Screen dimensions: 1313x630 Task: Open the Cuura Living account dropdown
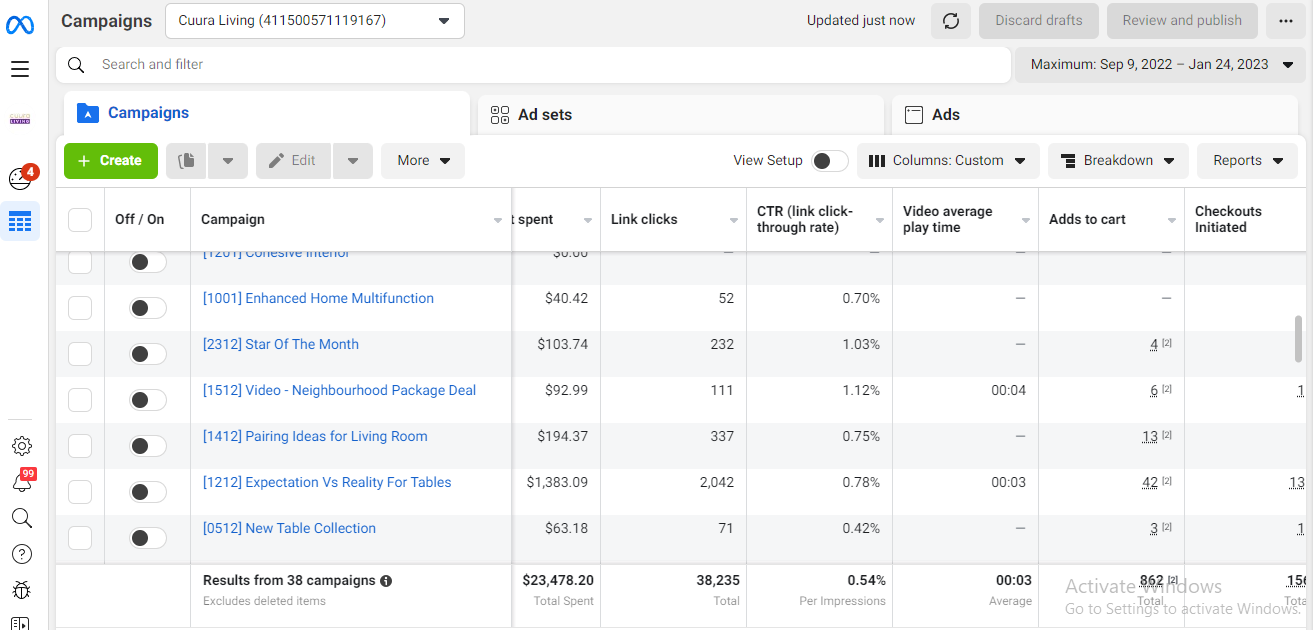click(x=314, y=20)
